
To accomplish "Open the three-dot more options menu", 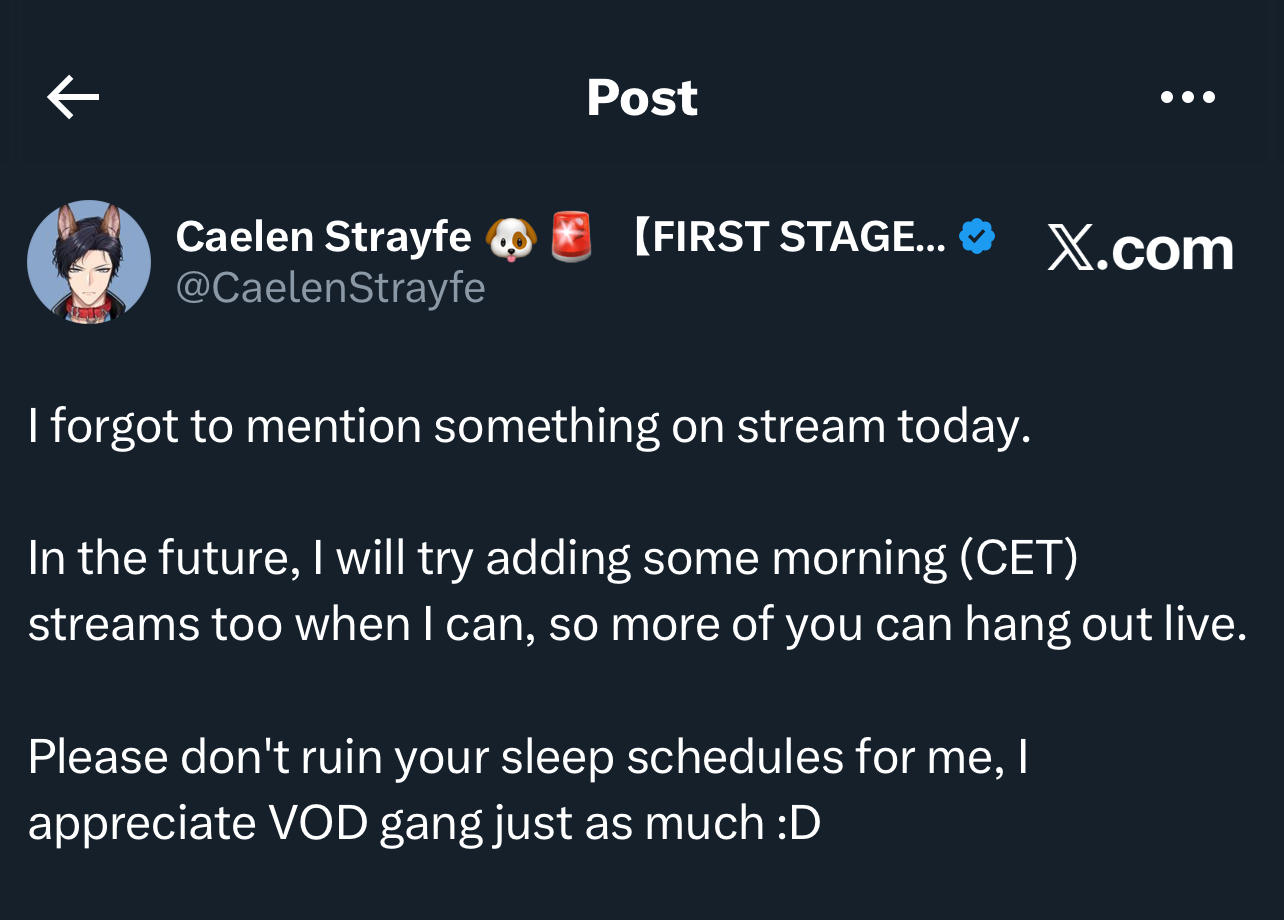I will 1188,98.
